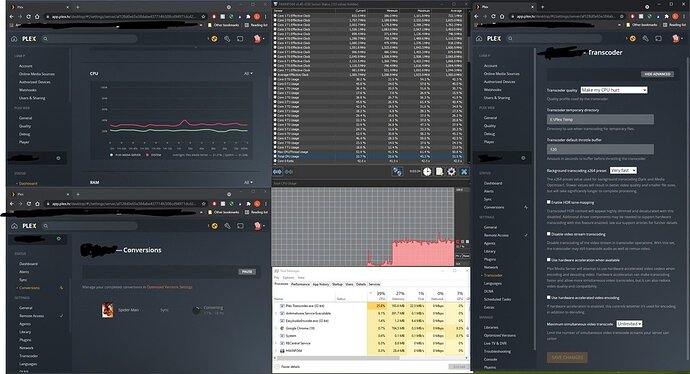690x374 pixels.
Task: Toggle Disable video stream transcoding checkbox
Action: pyautogui.click(x=549, y=234)
